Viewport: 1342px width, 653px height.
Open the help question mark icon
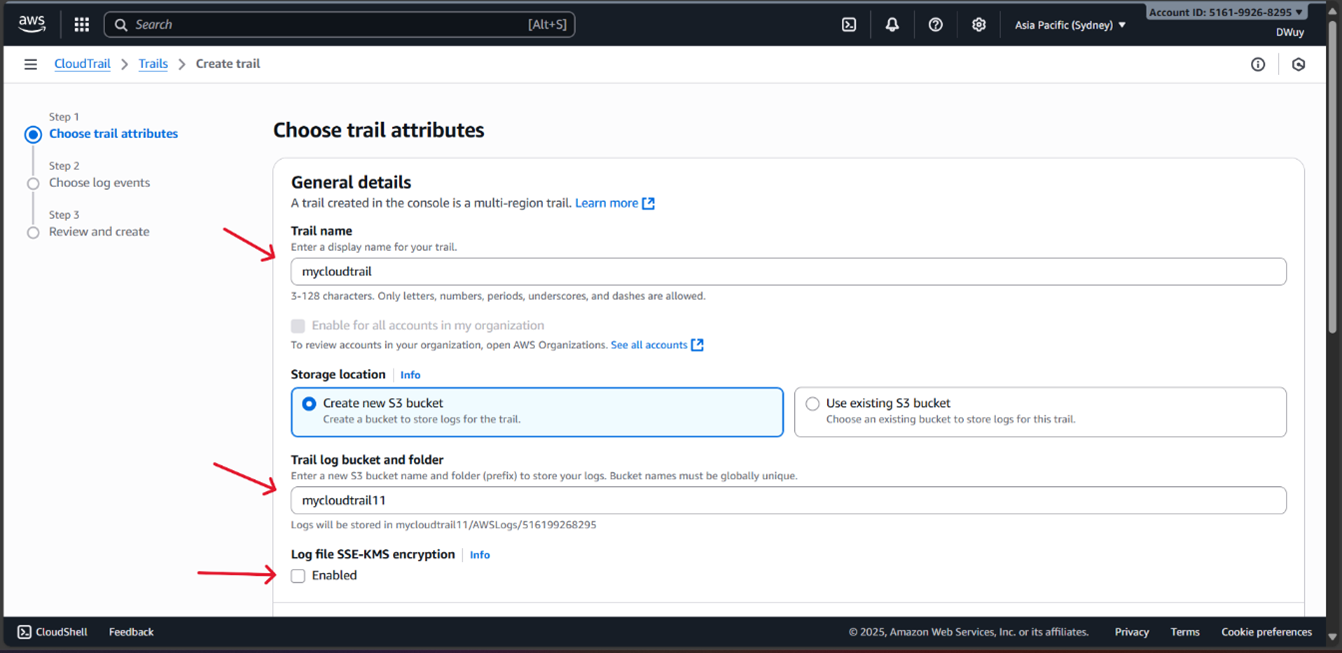coord(936,25)
